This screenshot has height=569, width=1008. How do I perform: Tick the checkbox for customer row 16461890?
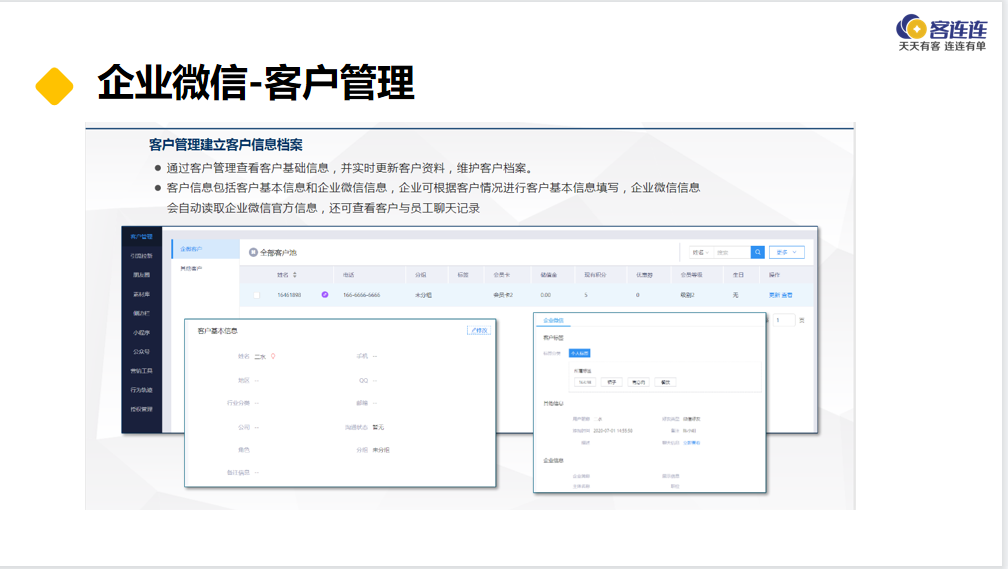(256, 295)
